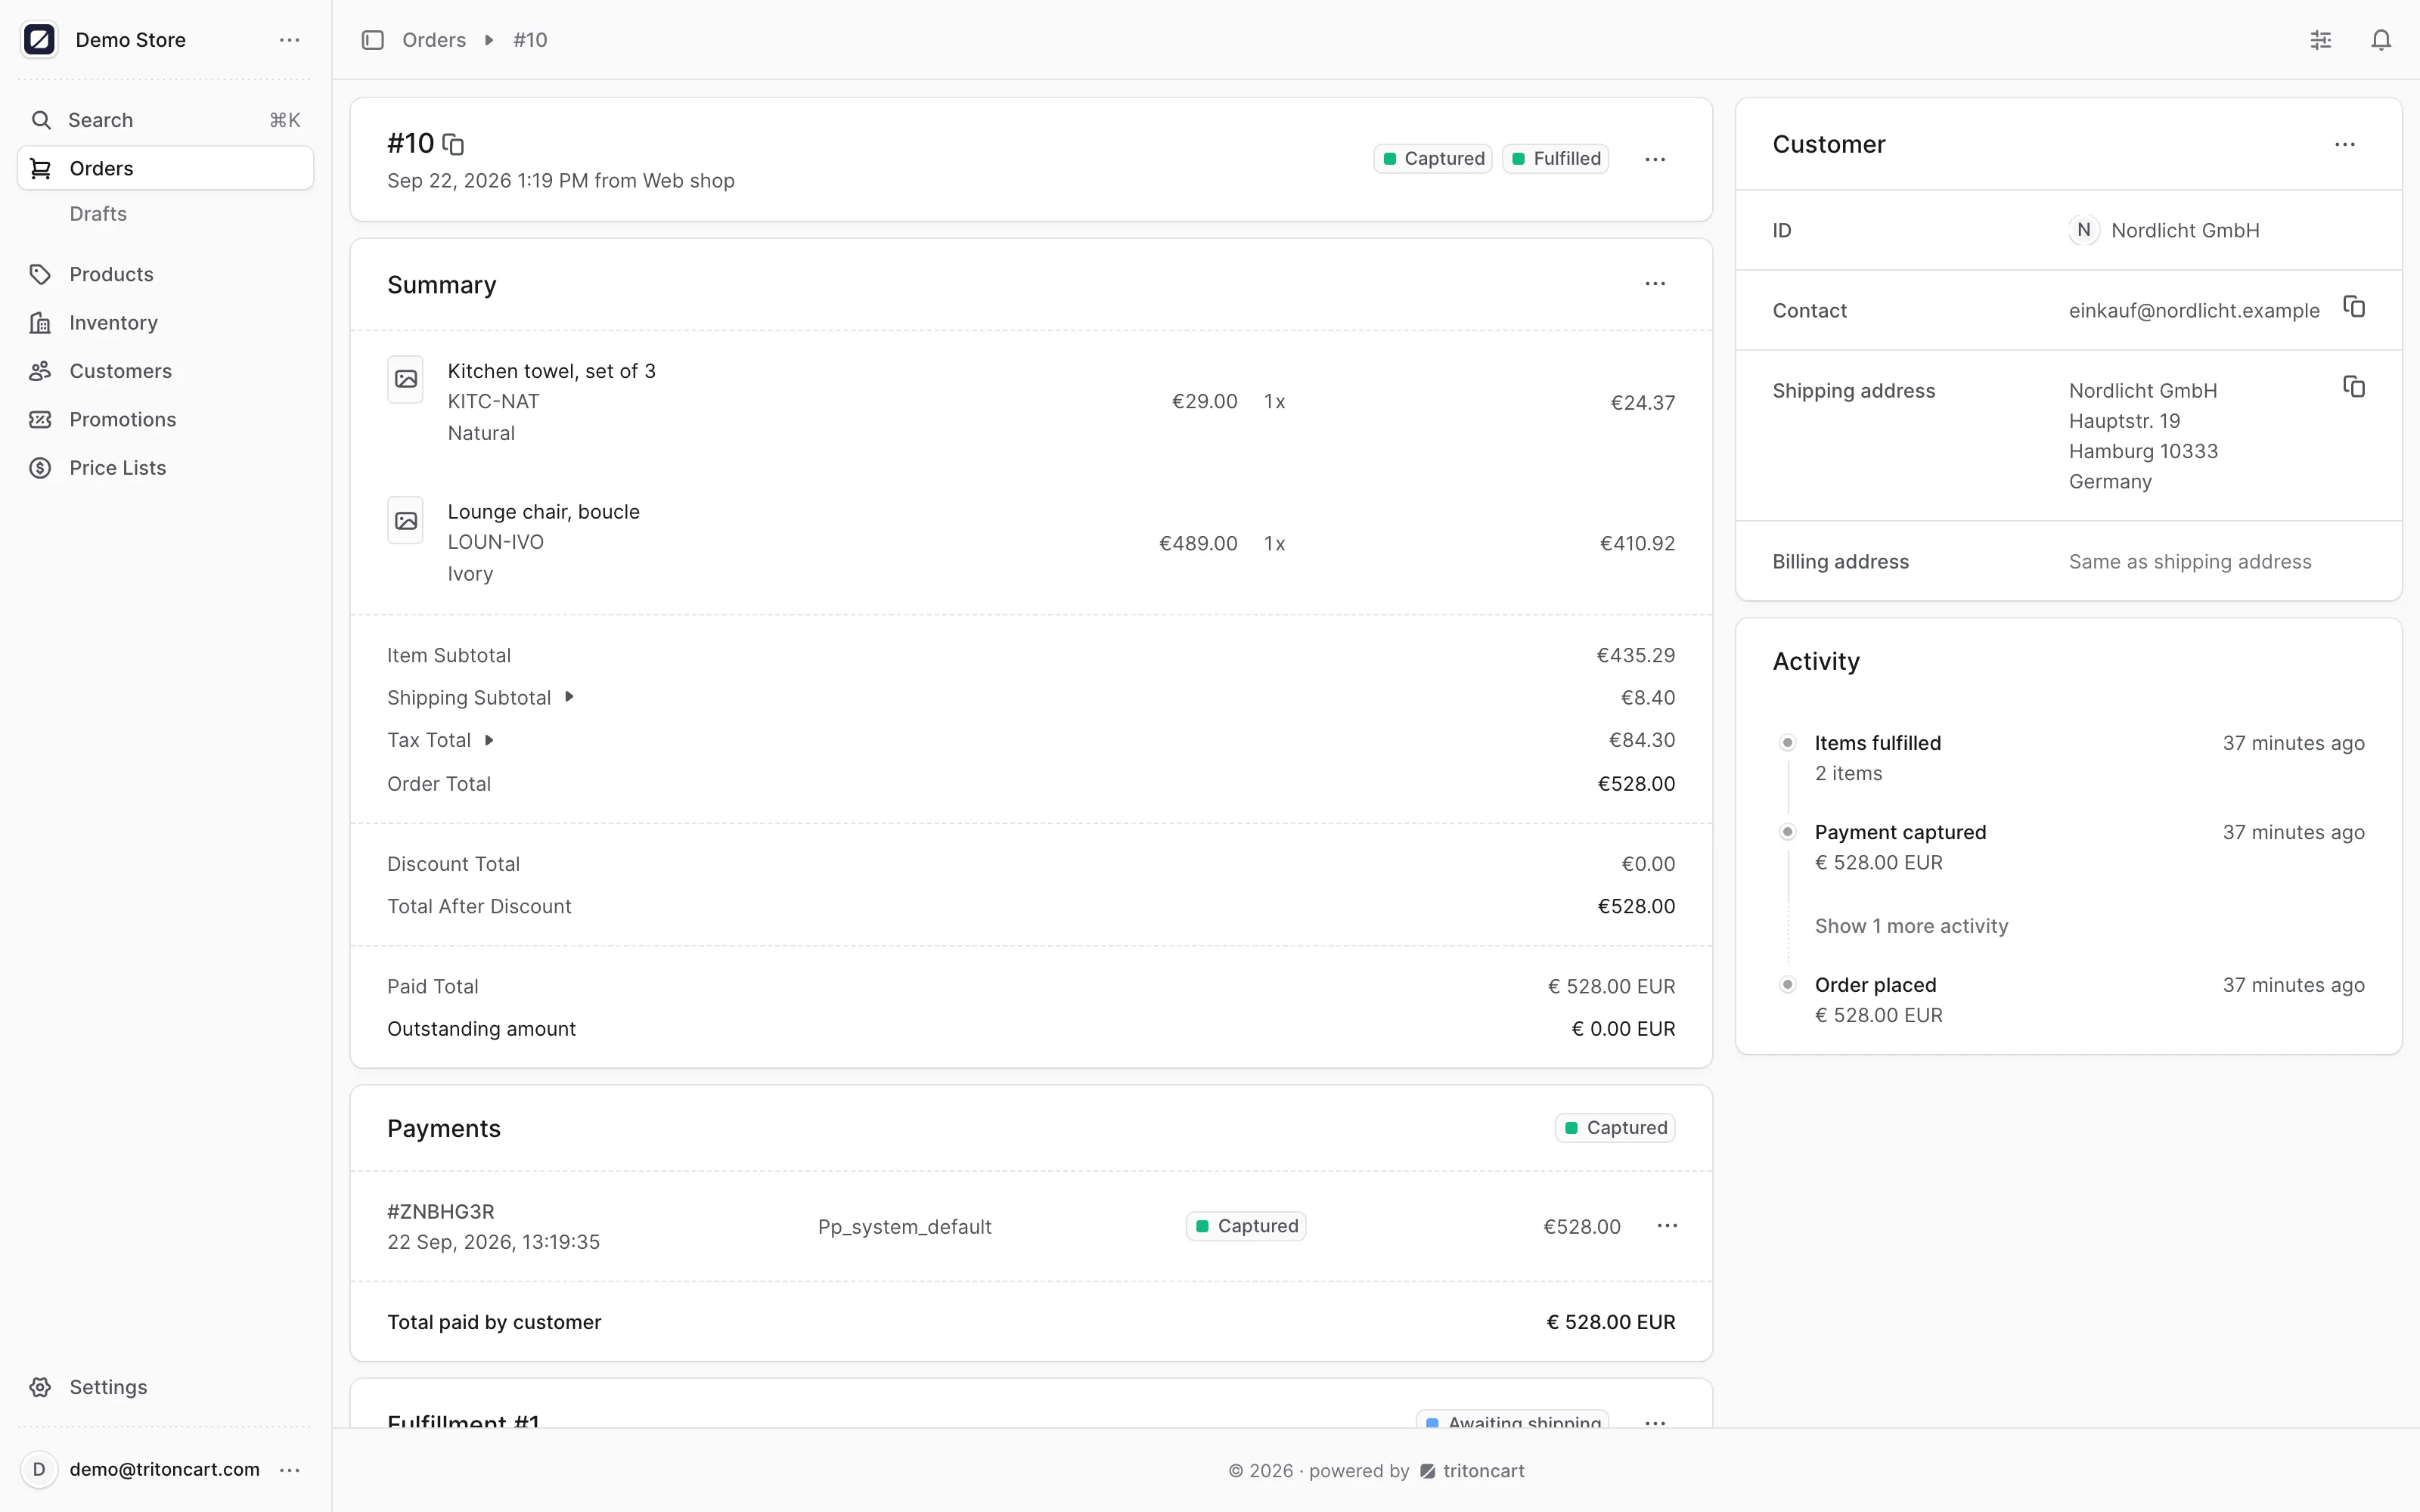Go to Orders in the sidebar
This screenshot has width=2420, height=1512.
[x=165, y=168]
